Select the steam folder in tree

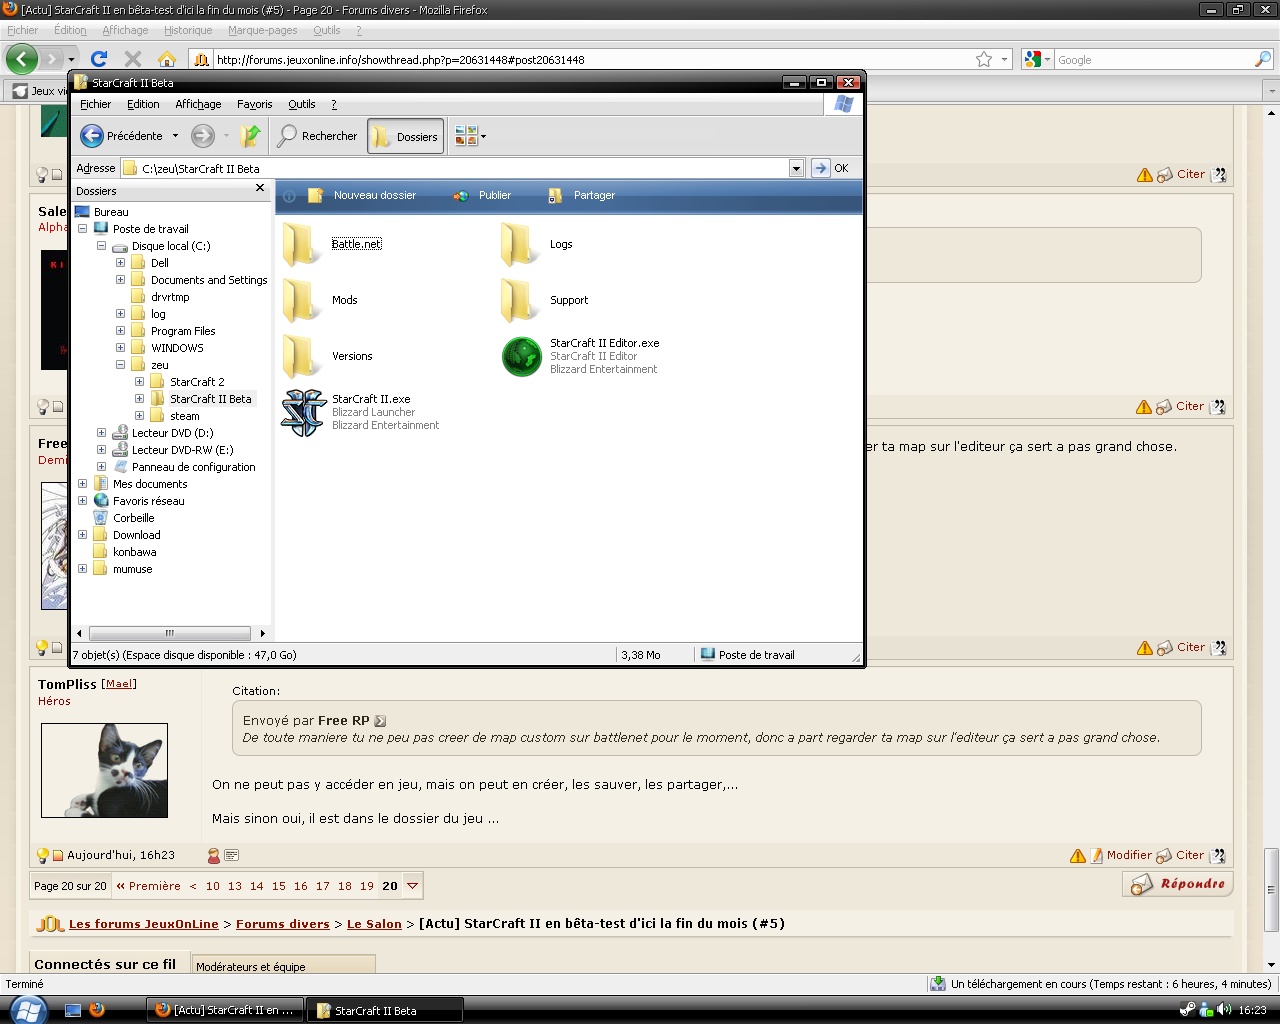[184, 416]
